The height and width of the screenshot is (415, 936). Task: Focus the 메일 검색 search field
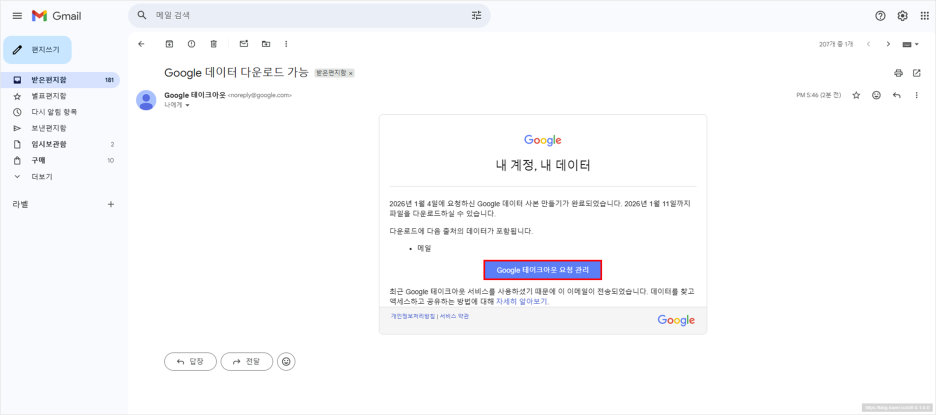point(309,16)
